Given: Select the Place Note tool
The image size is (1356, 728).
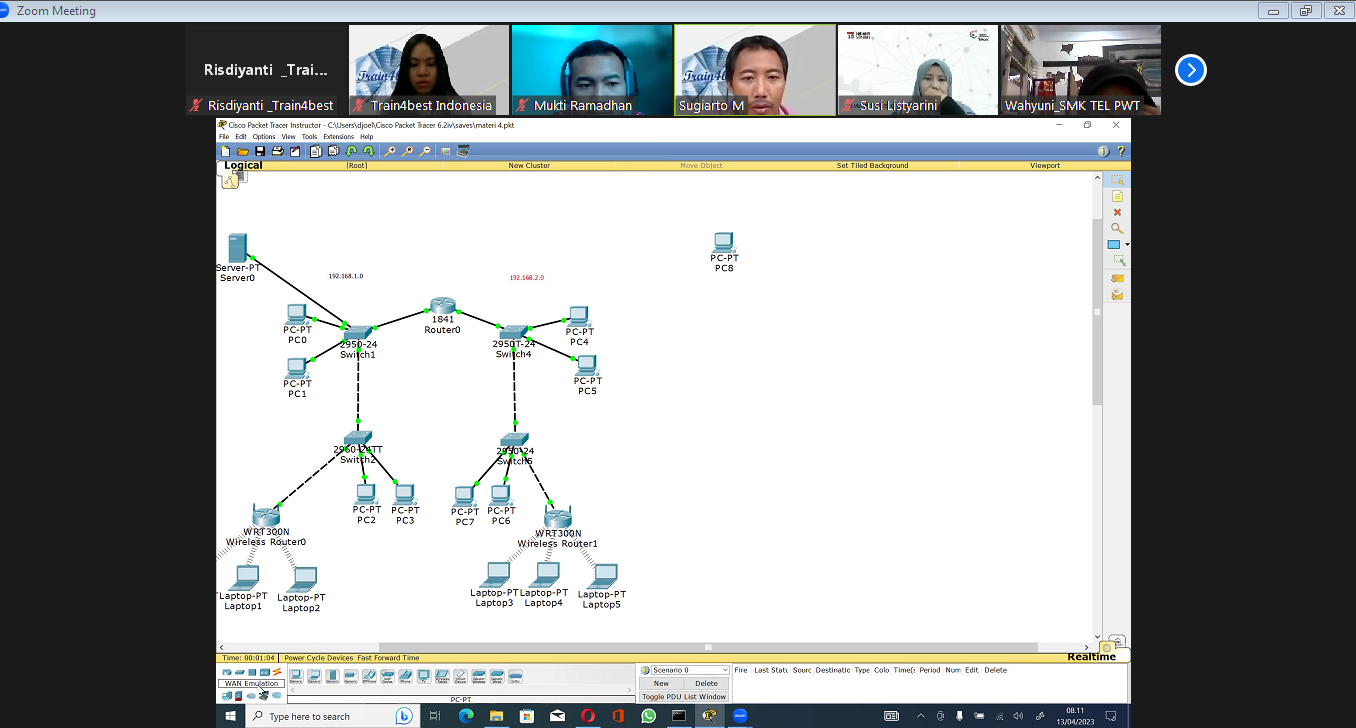Looking at the screenshot, I should (x=1117, y=196).
